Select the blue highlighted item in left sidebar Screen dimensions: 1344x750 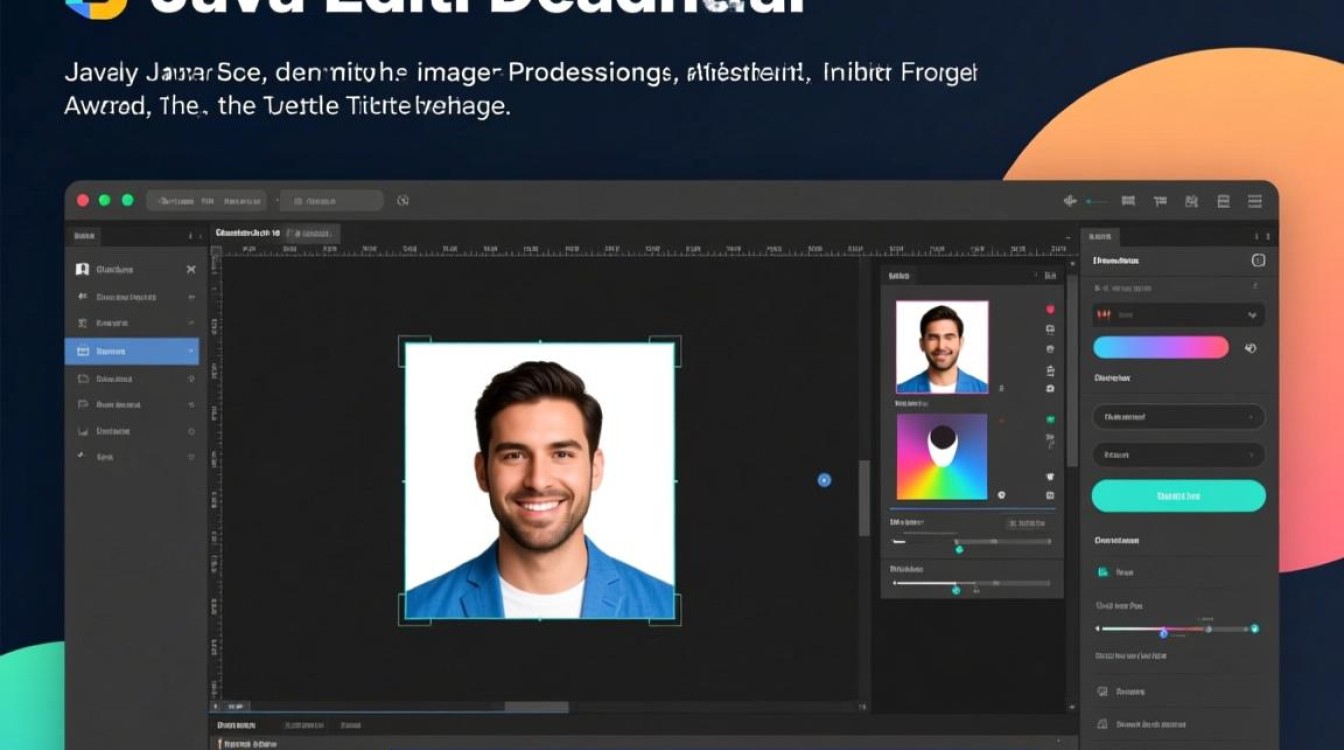(132, 351)
